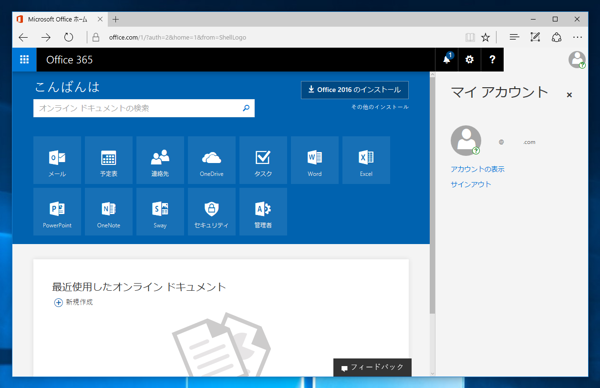
Task: Open the 管理者 admin tile
Action: pyautogui.click(x=263, y=212)
